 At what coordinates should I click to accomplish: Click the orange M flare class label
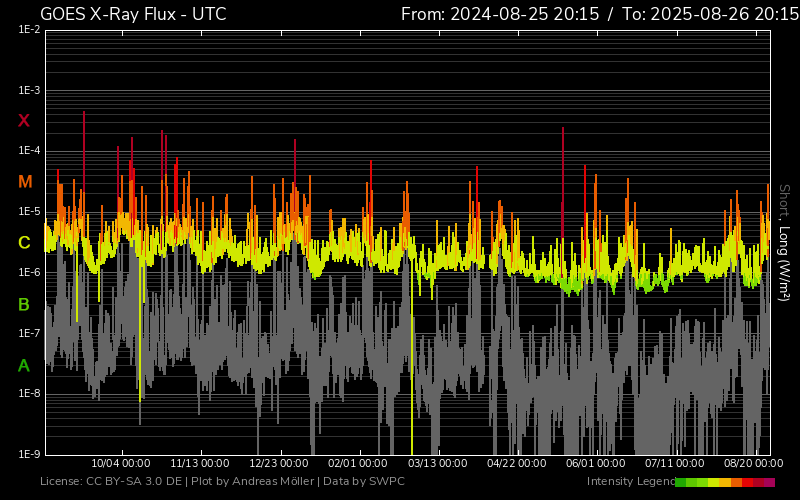(x=24, y=182)
